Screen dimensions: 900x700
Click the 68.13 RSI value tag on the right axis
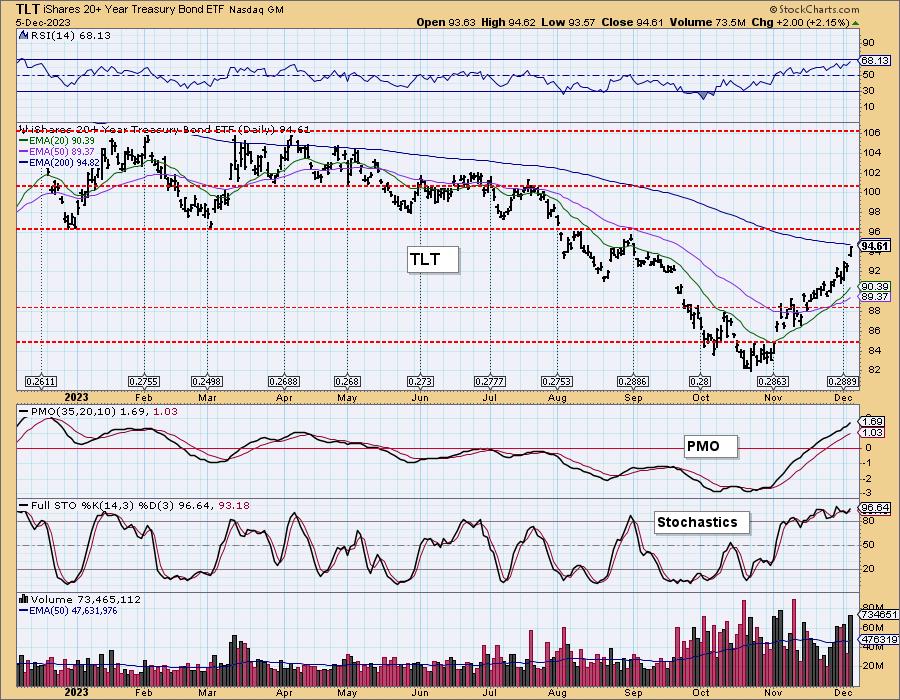[875, 60]
